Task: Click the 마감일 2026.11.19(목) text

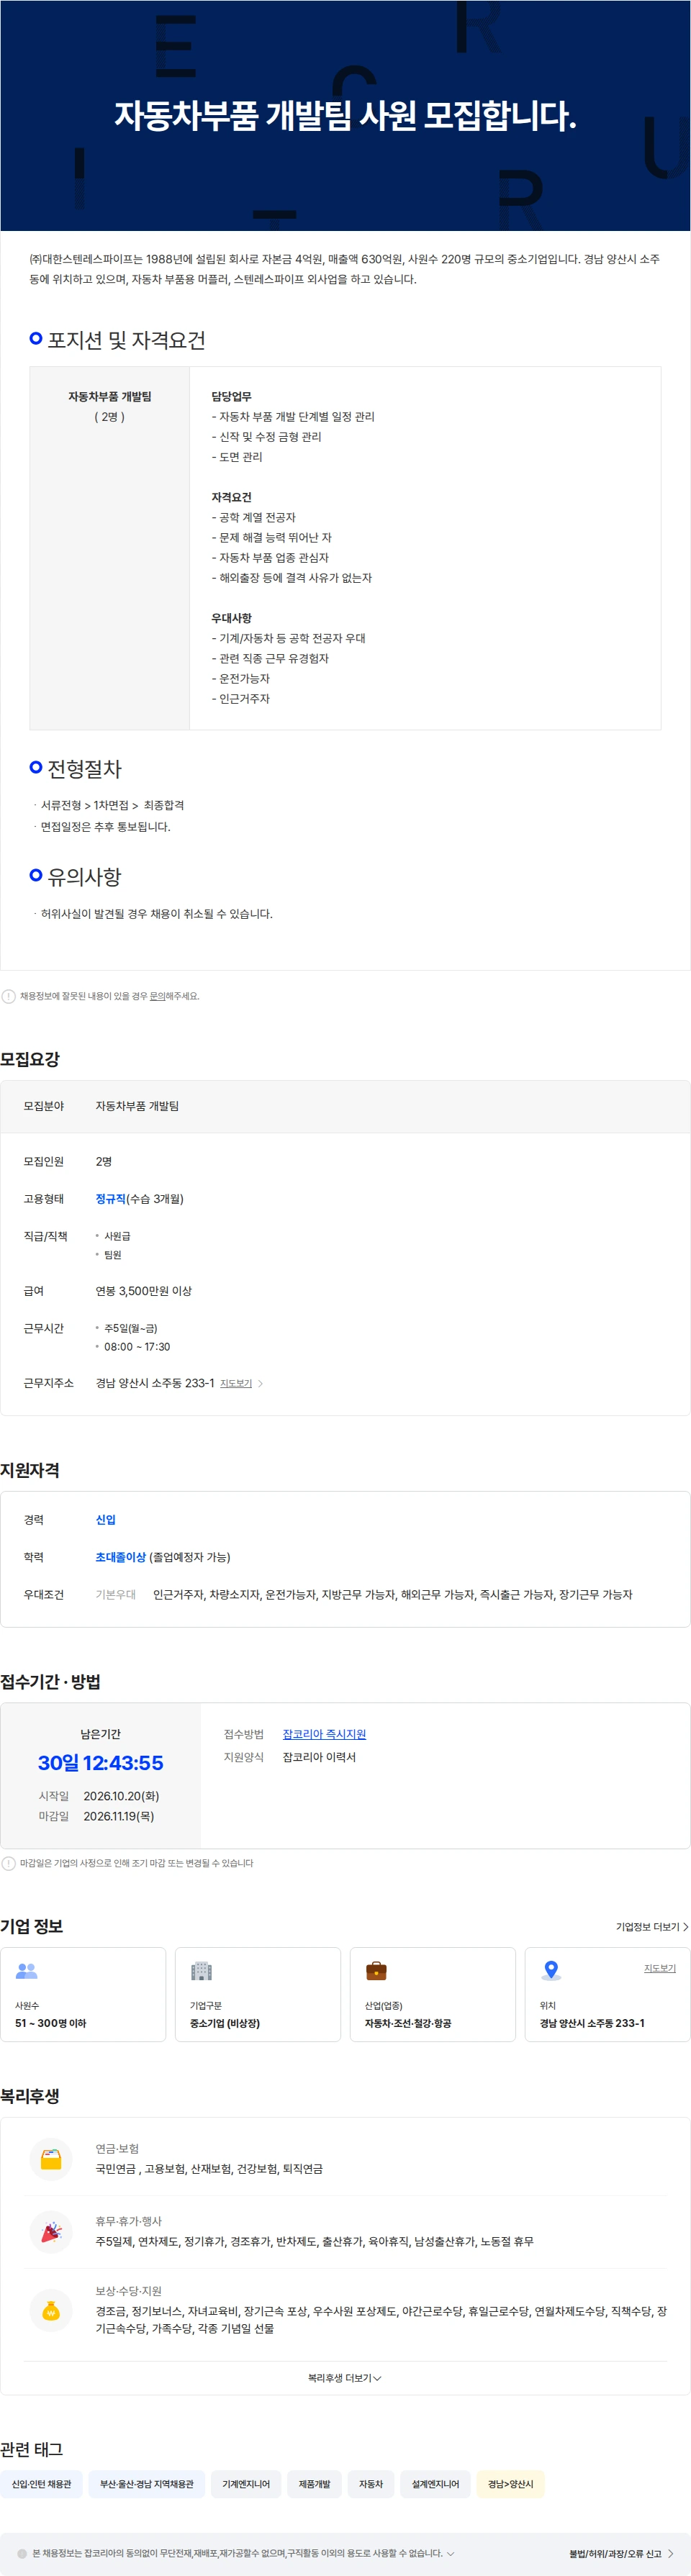Action: click(96, 1816)
